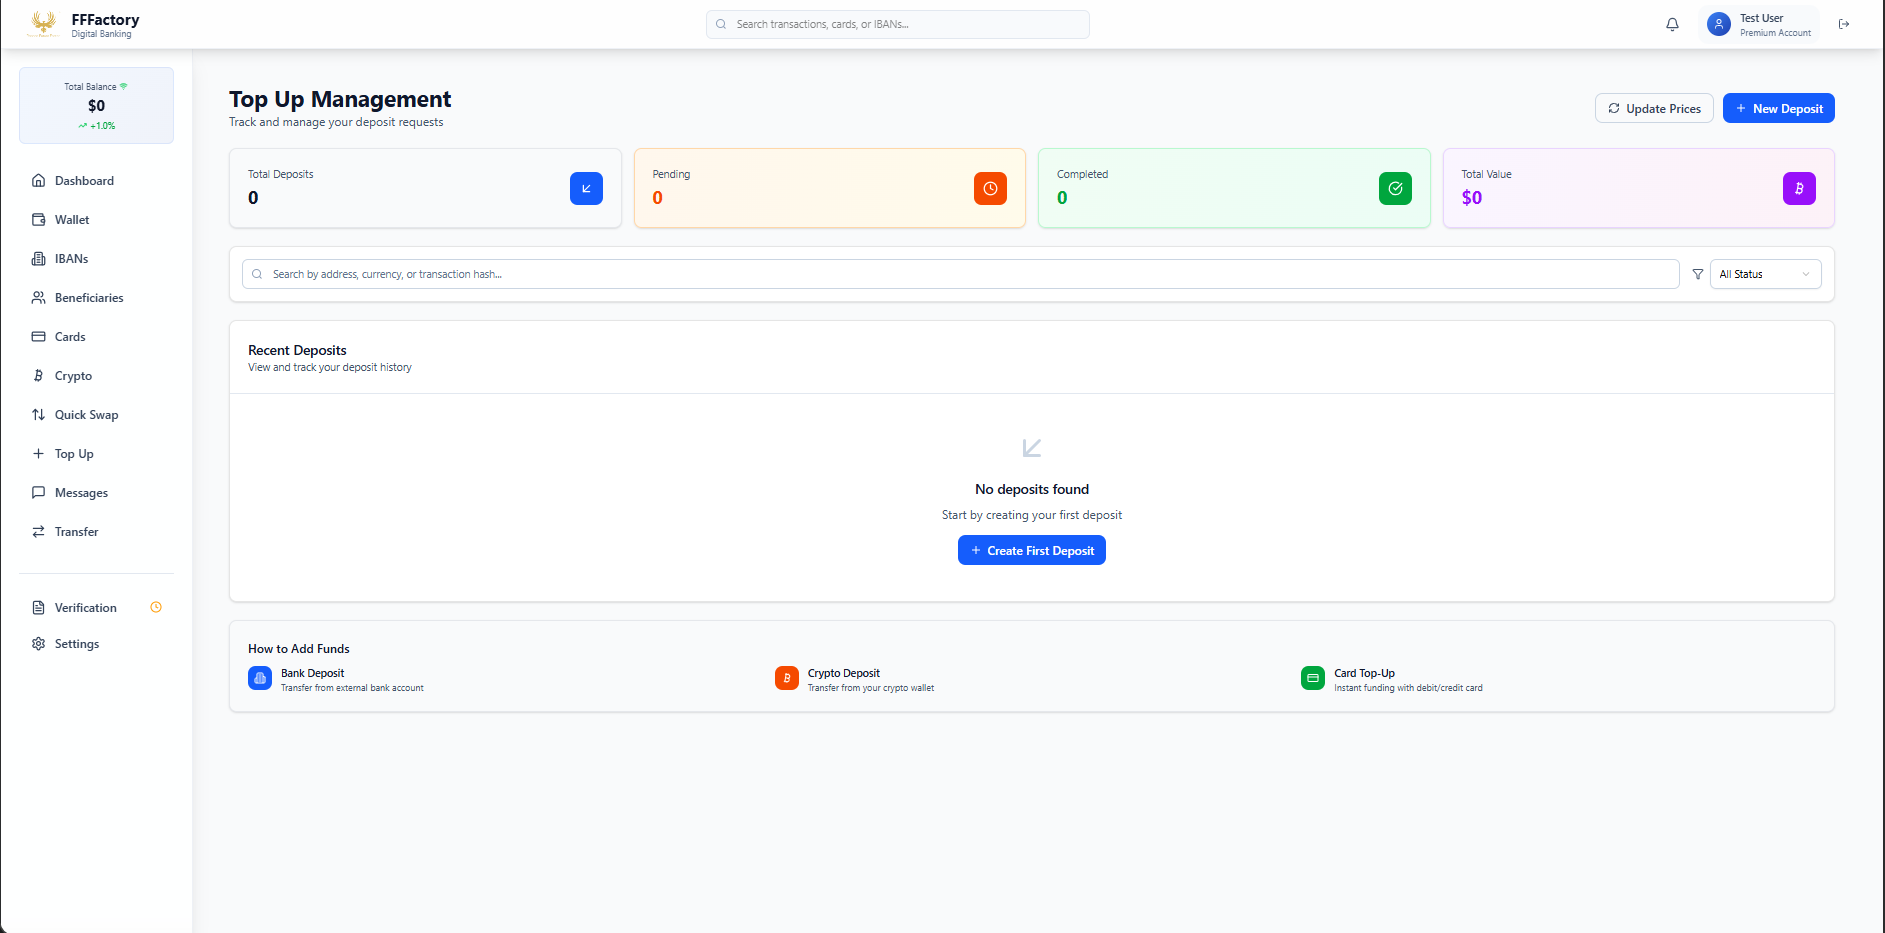
Task: Click the purple Total Value bitcoin icon
Action: pos(1799,188)
